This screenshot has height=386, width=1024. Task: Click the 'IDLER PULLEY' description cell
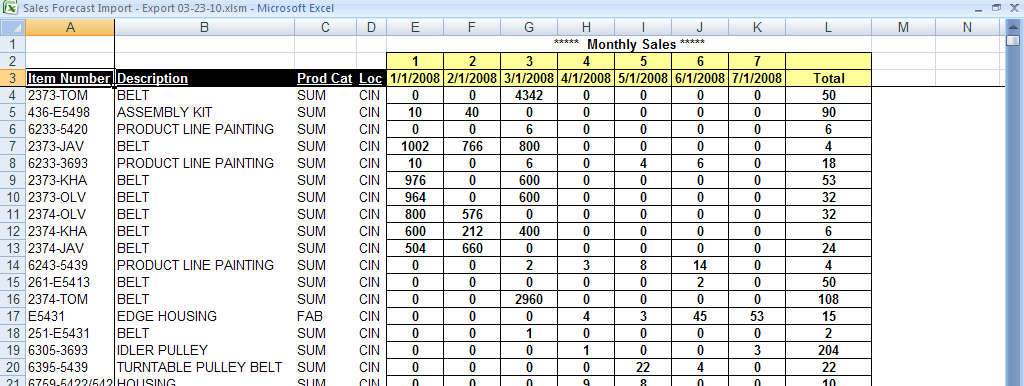pyautogui.click(x=204, y=350)
